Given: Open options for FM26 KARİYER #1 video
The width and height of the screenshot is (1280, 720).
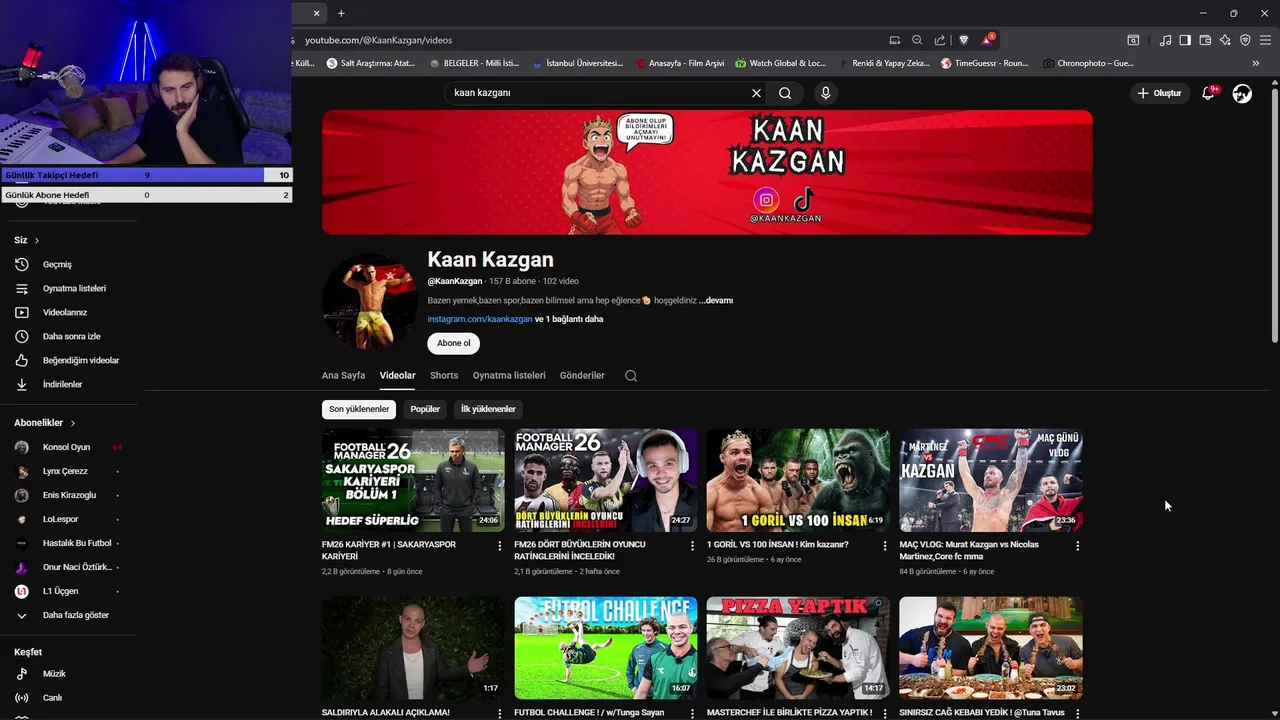Looking at the screenshot, I should [500, 546].
